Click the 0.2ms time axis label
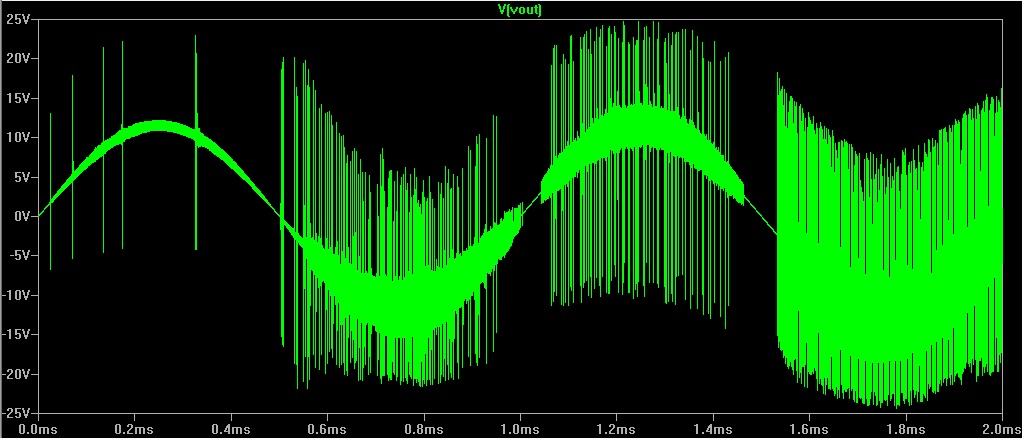1022x439 pixels. coord(134,430)
